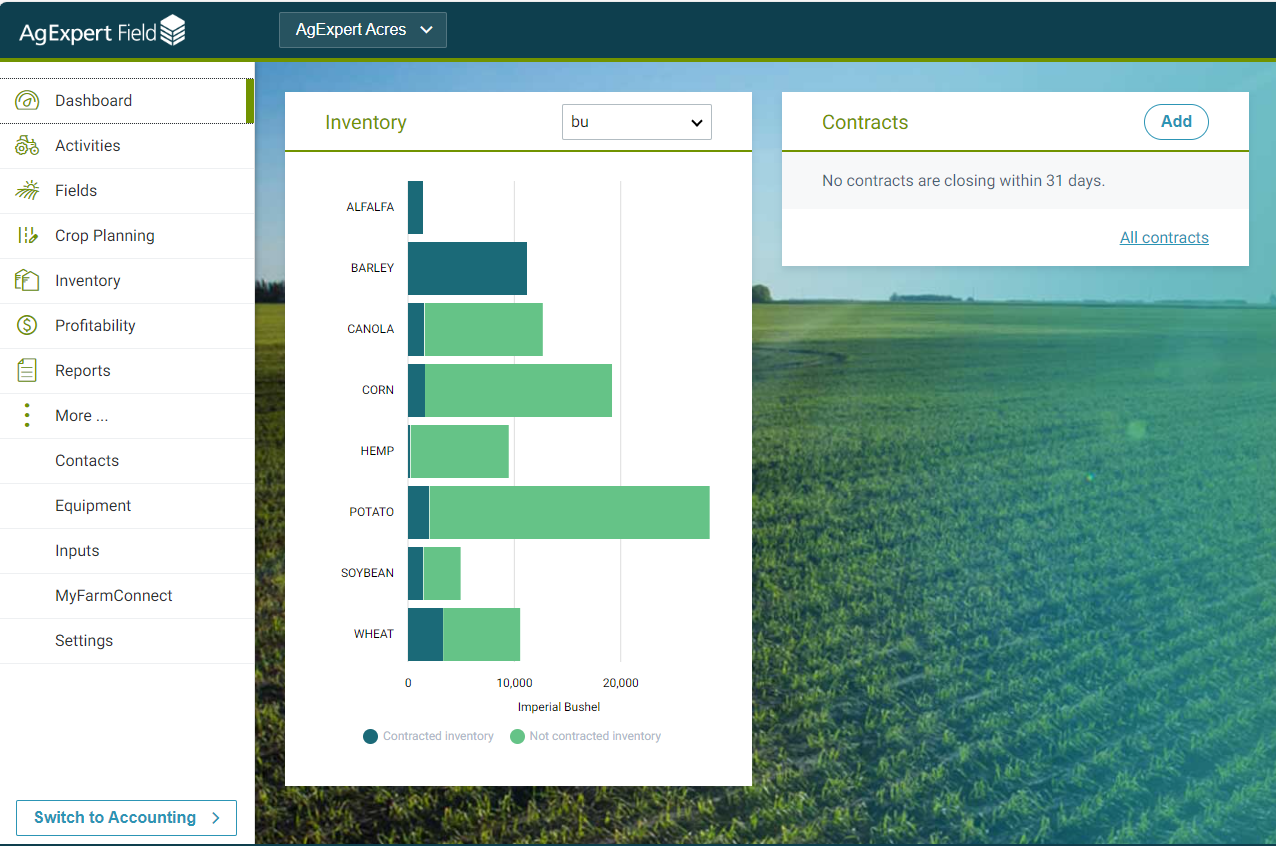Follow the All contracts link

[x=1164, y=238]
